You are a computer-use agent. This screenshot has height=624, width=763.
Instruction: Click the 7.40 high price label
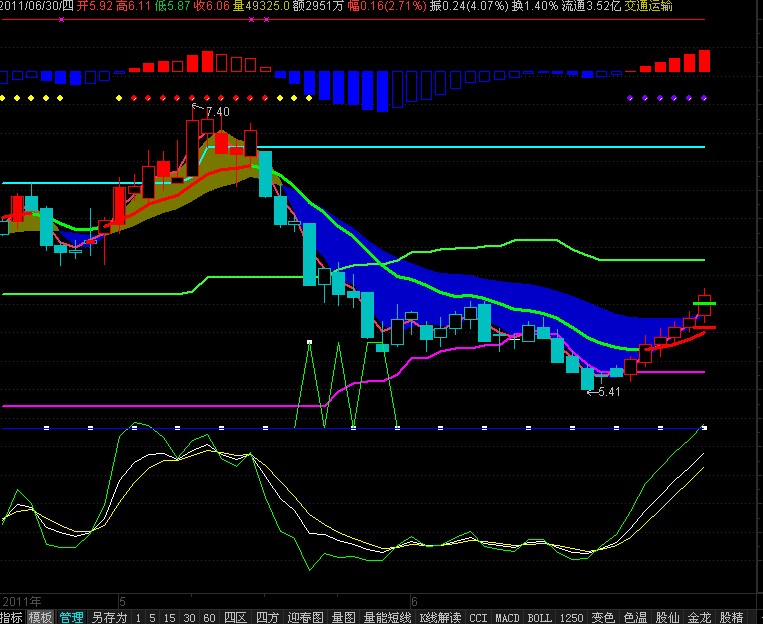pyautogui.click(x=218, y=111)
